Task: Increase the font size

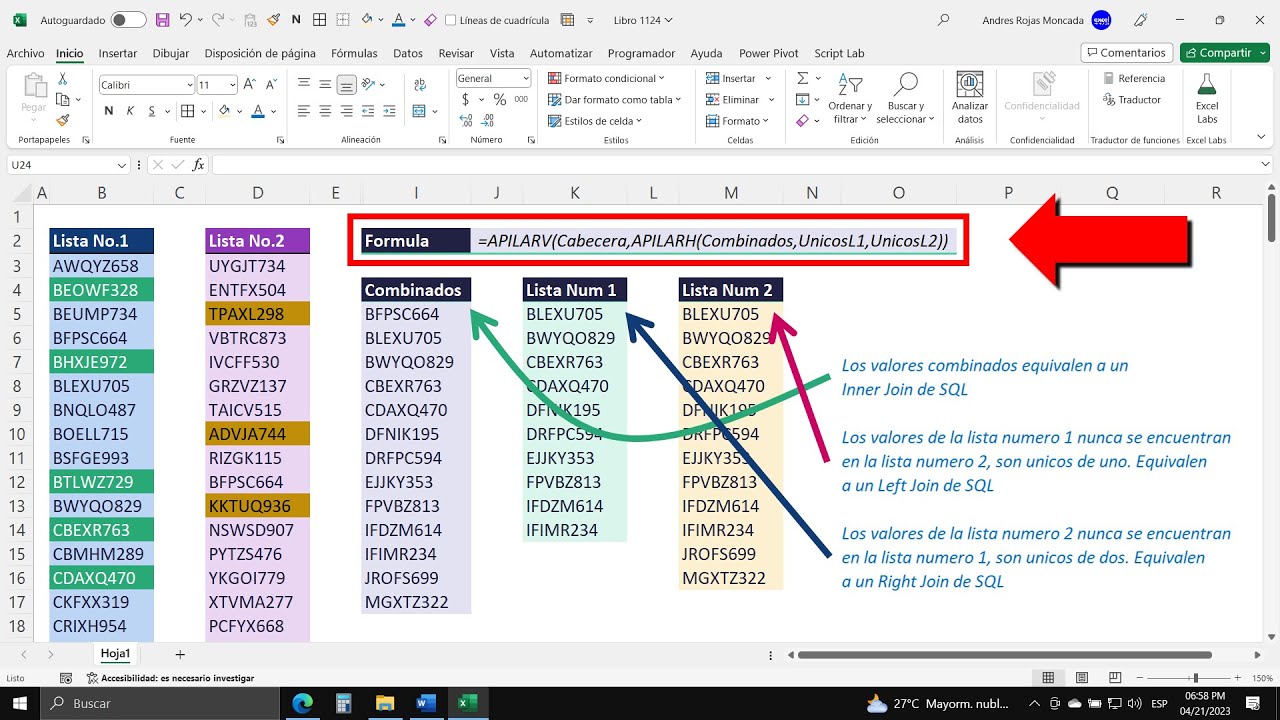Action: click(250, 85)
